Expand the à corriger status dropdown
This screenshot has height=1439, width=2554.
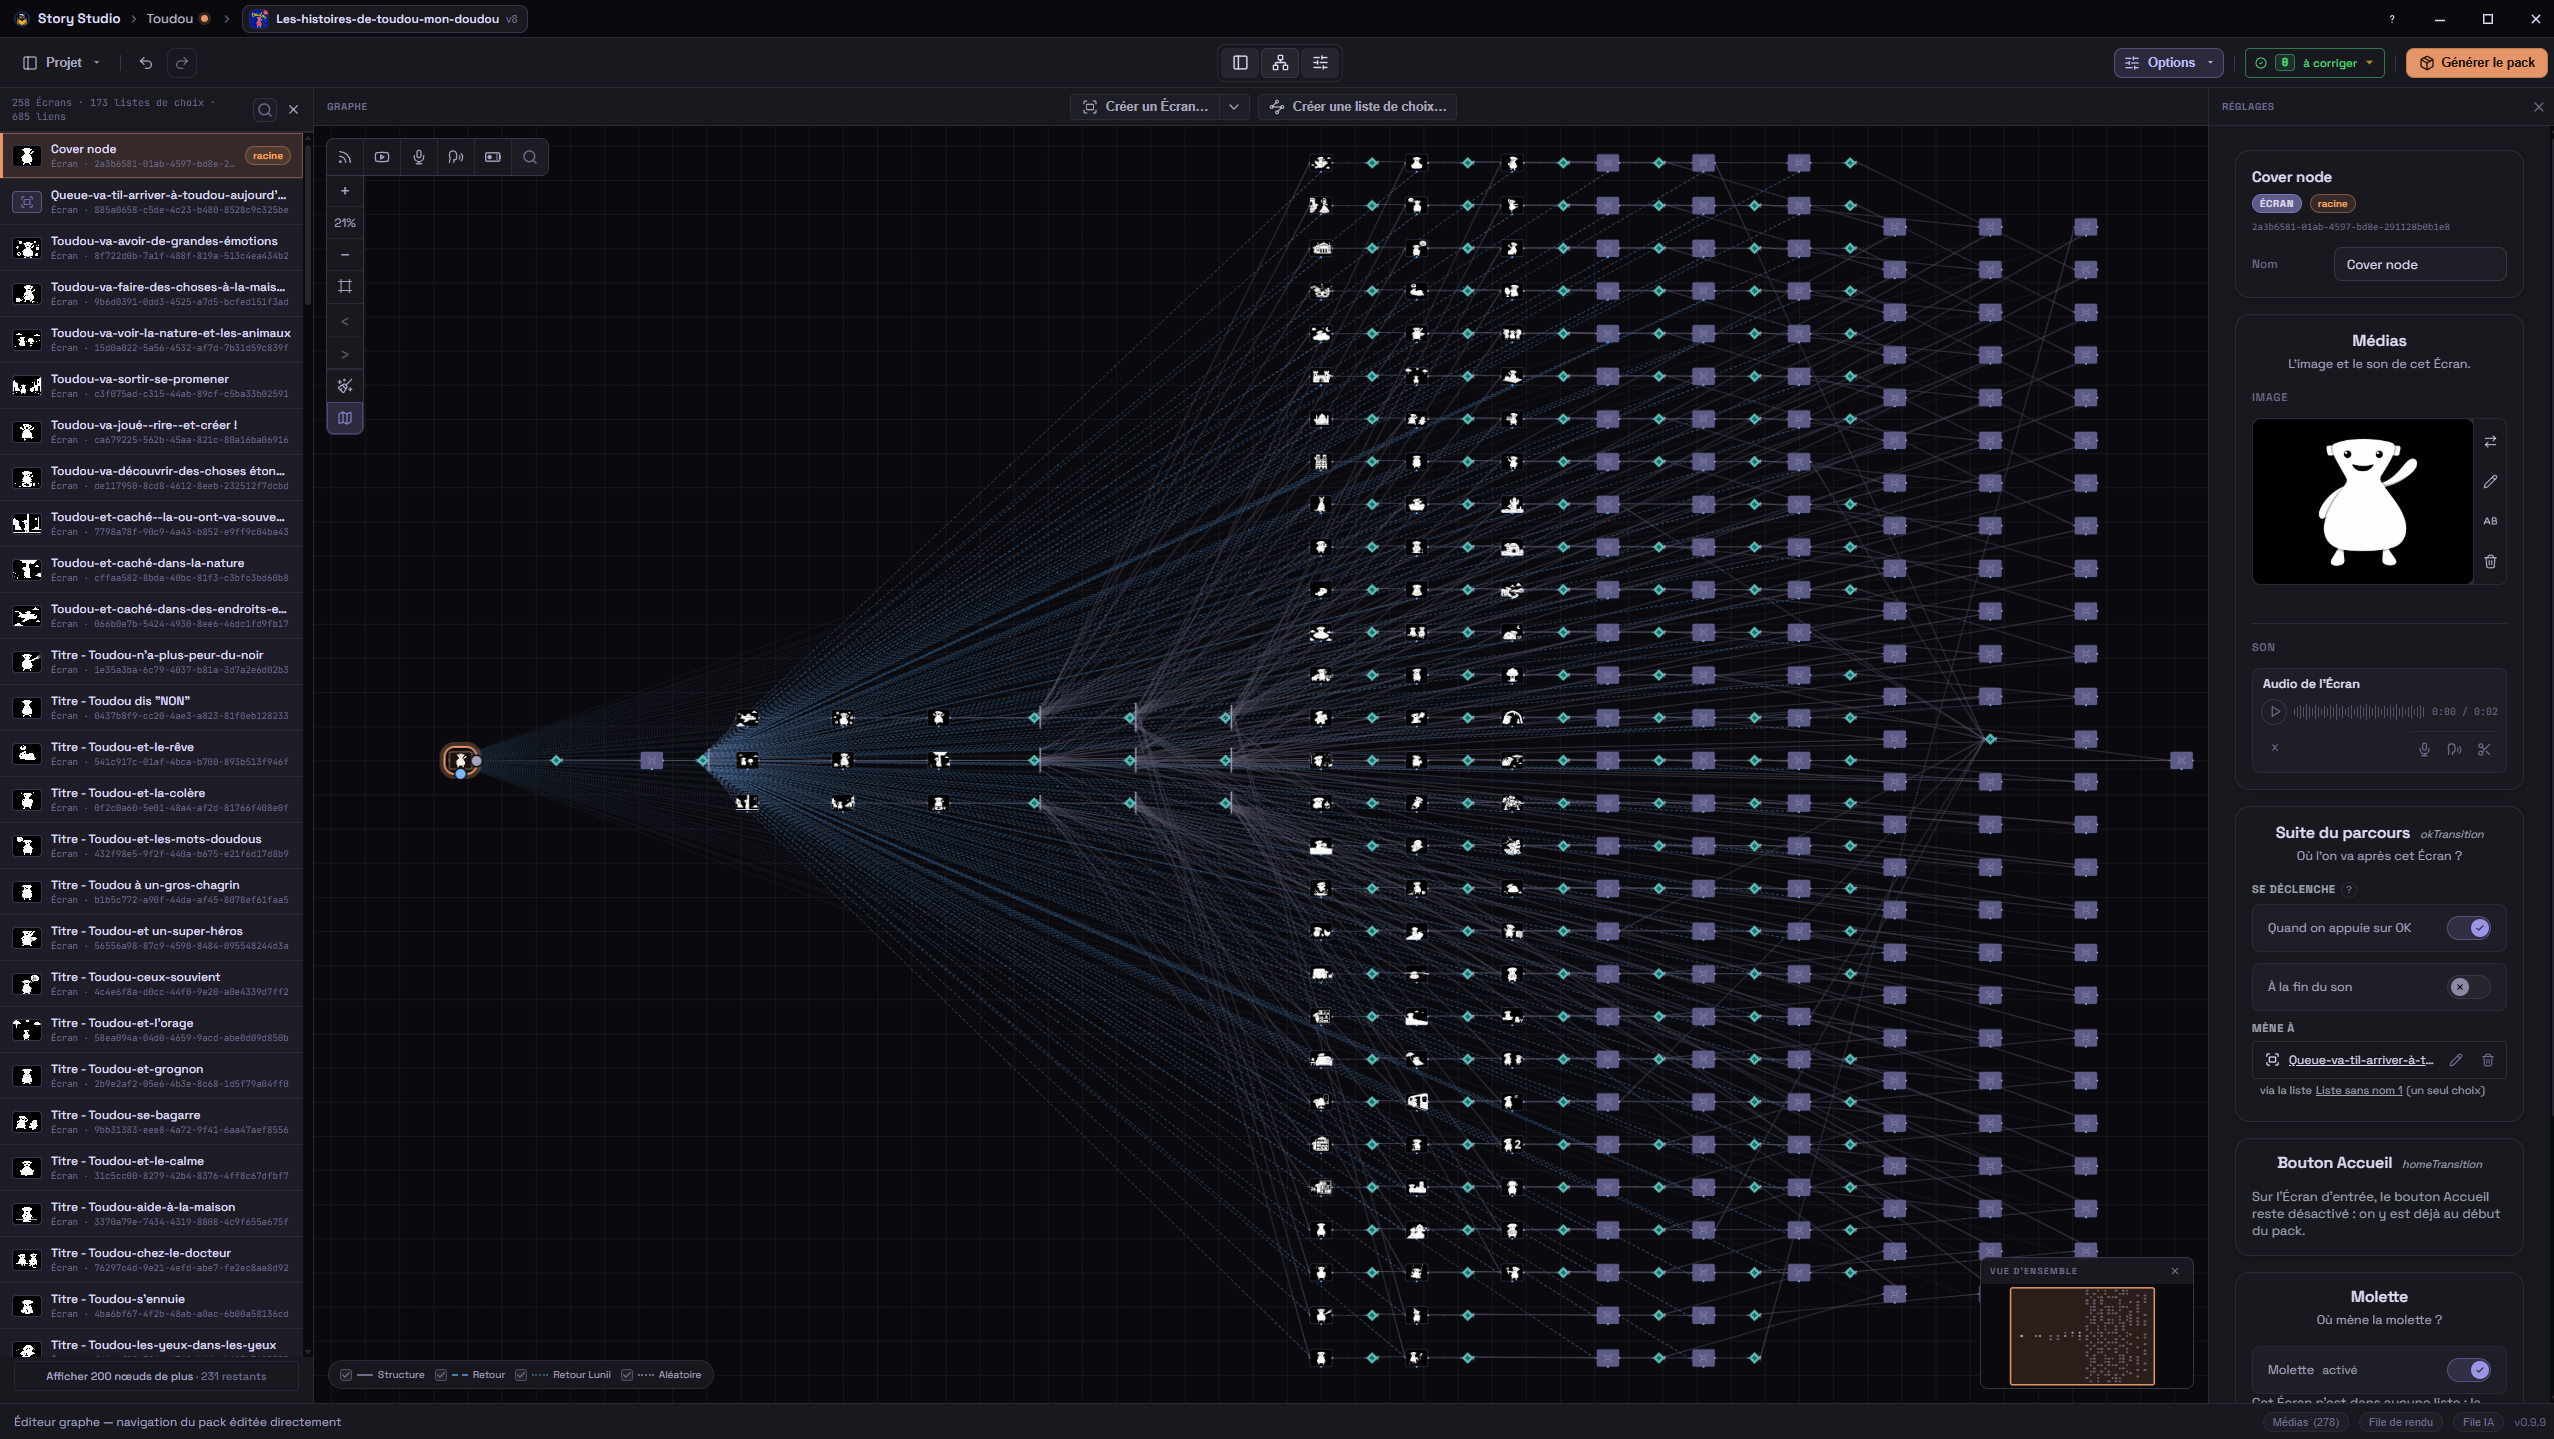2314,63
